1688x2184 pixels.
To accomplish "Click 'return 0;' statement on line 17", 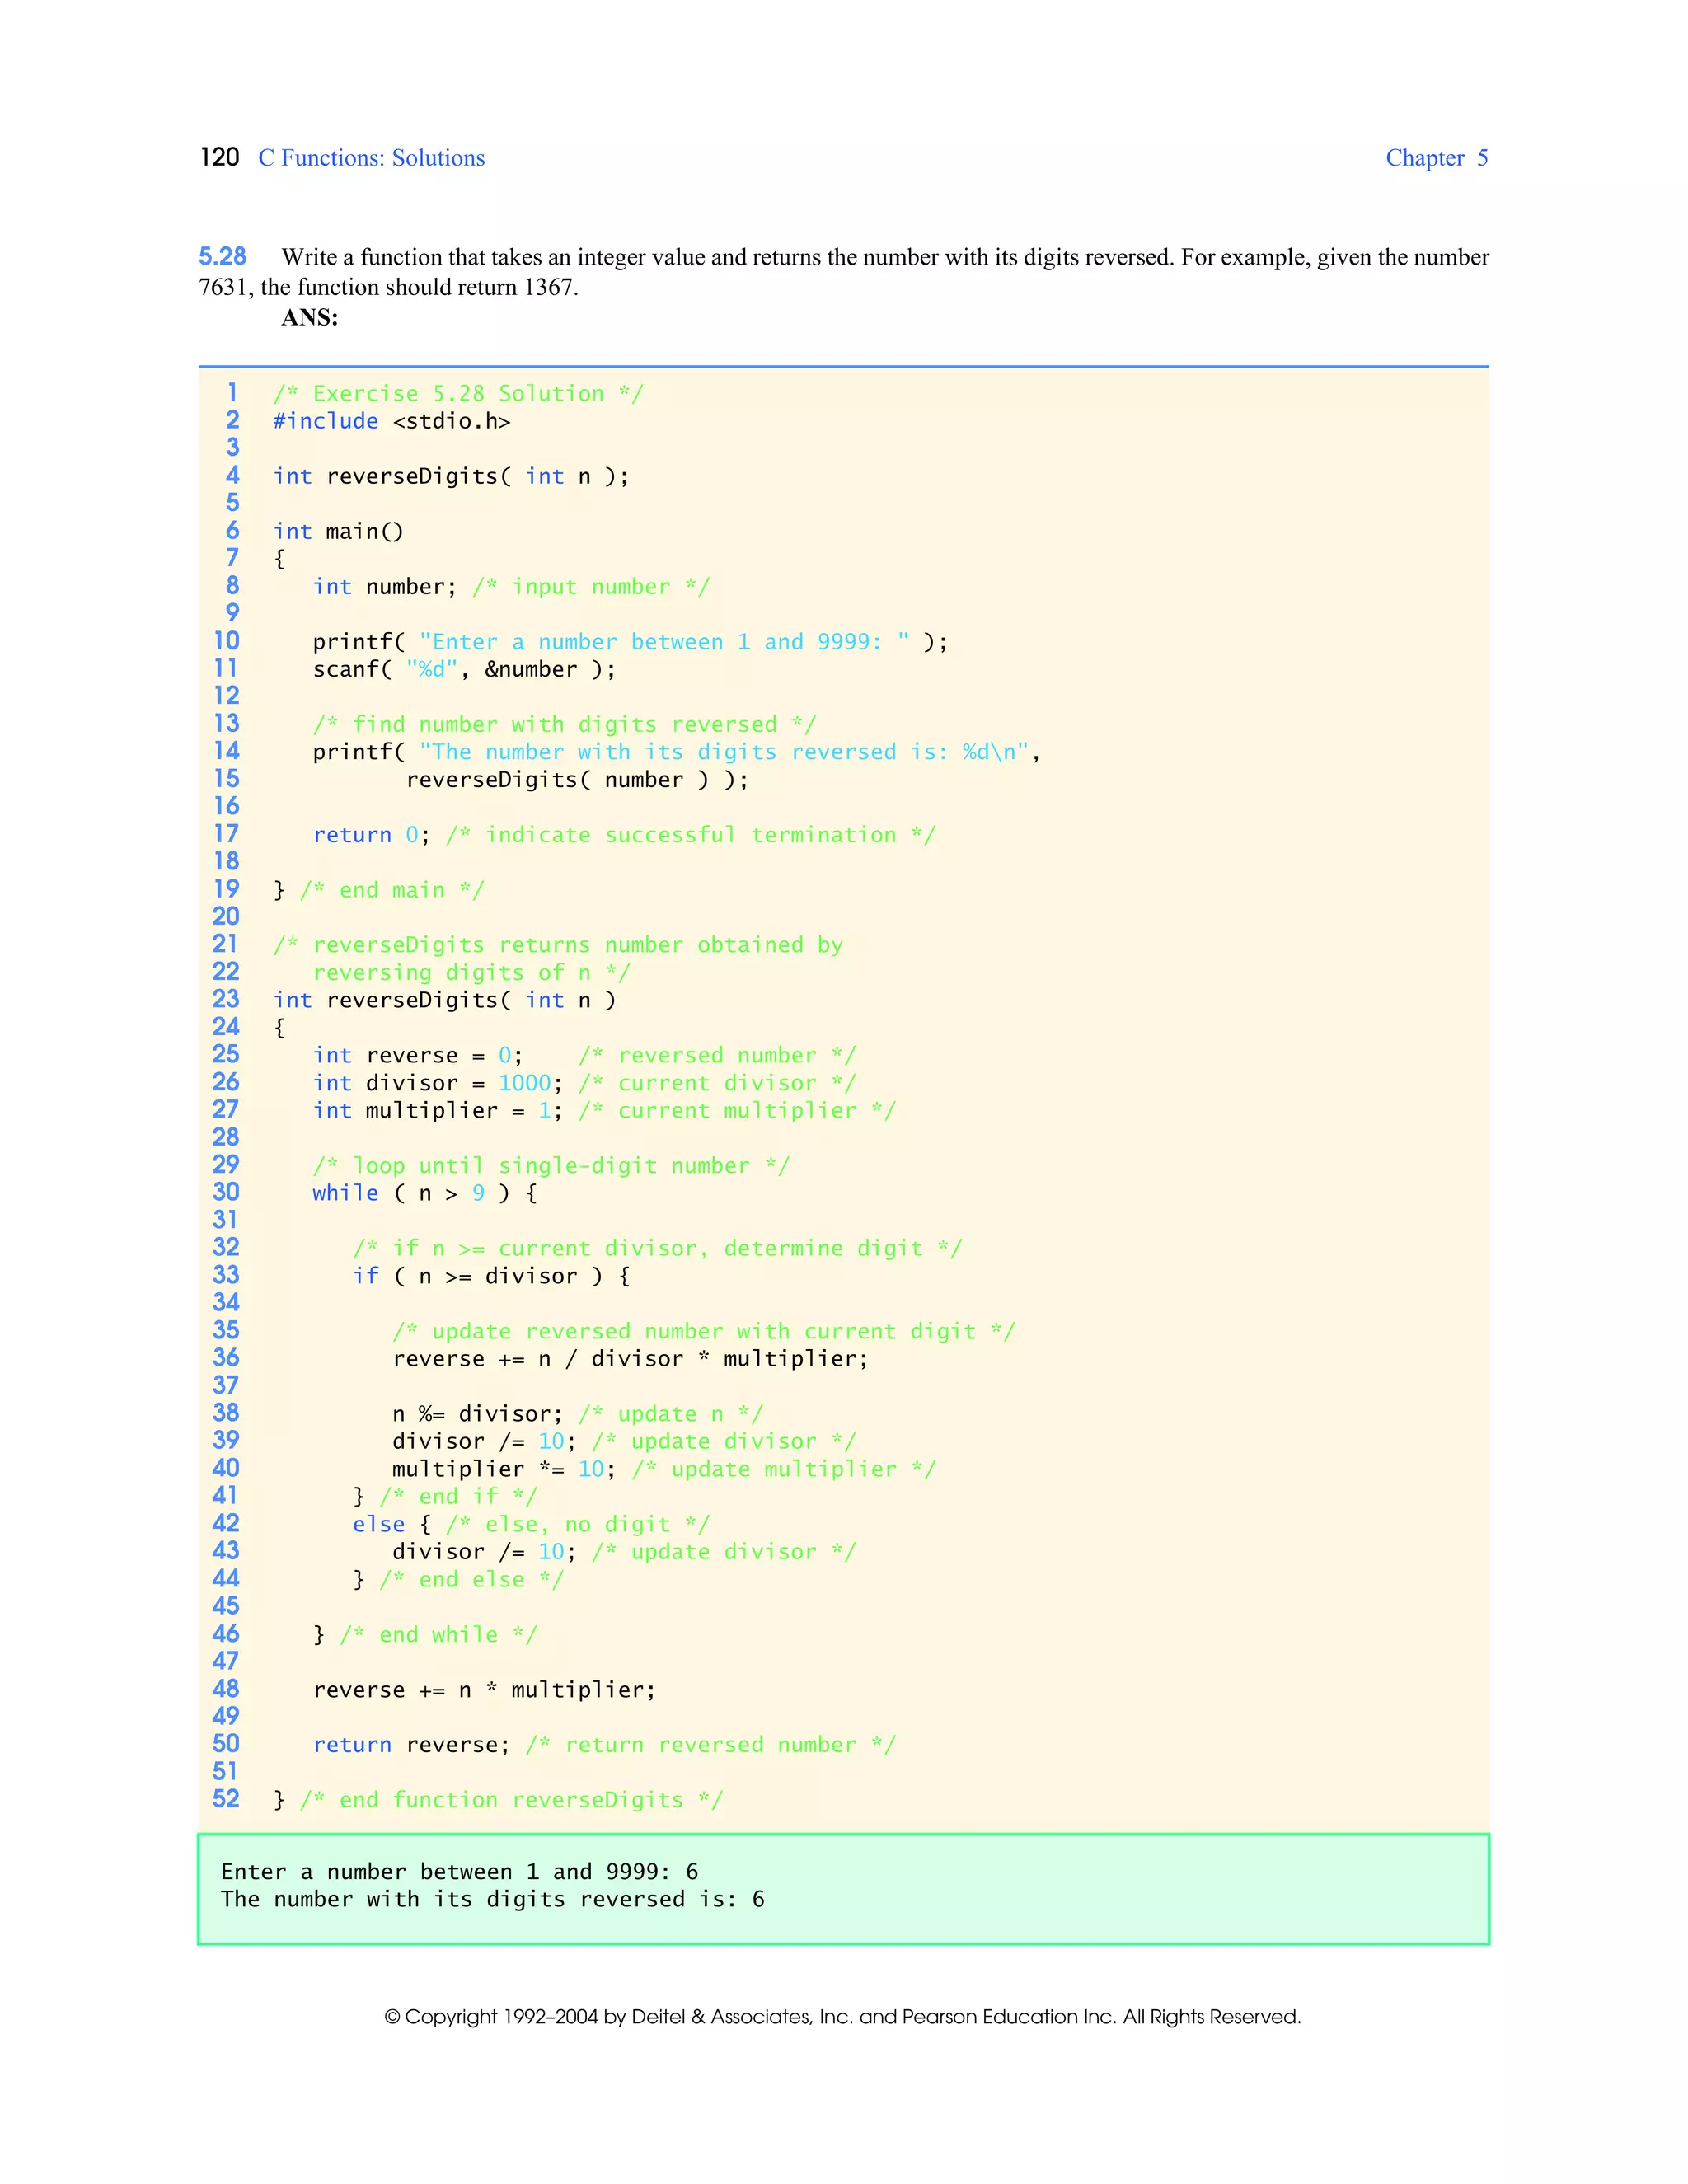I will 371,835.
